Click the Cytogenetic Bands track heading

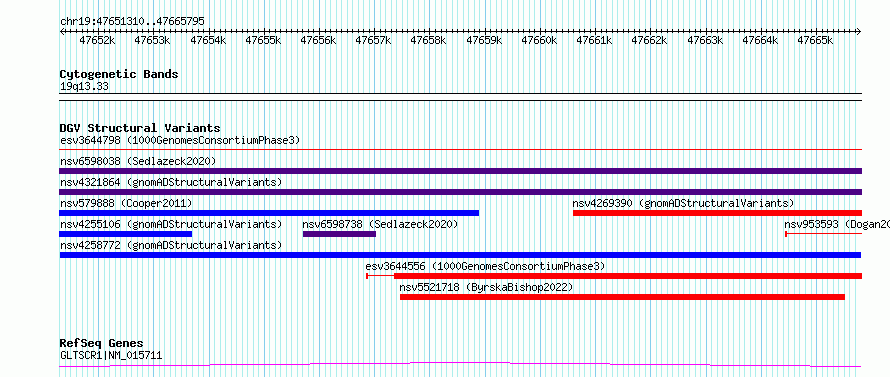pyautogui.click(x=119, y=74)
